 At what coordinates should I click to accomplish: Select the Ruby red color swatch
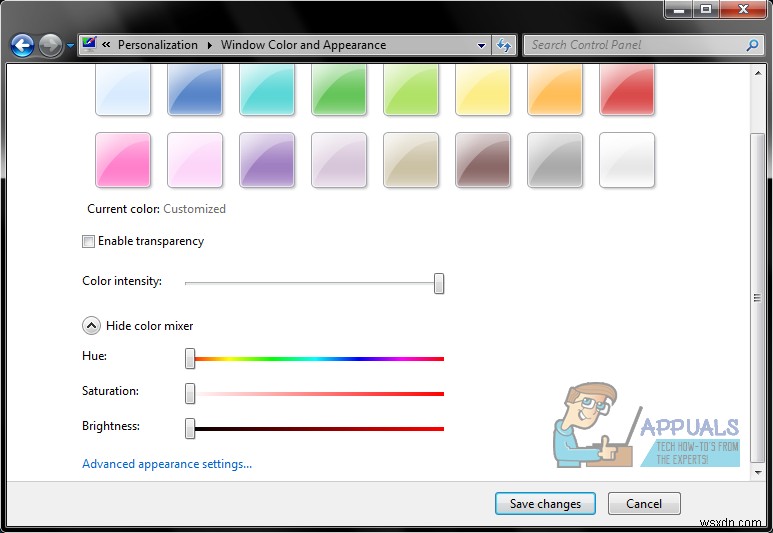point(627,89)
